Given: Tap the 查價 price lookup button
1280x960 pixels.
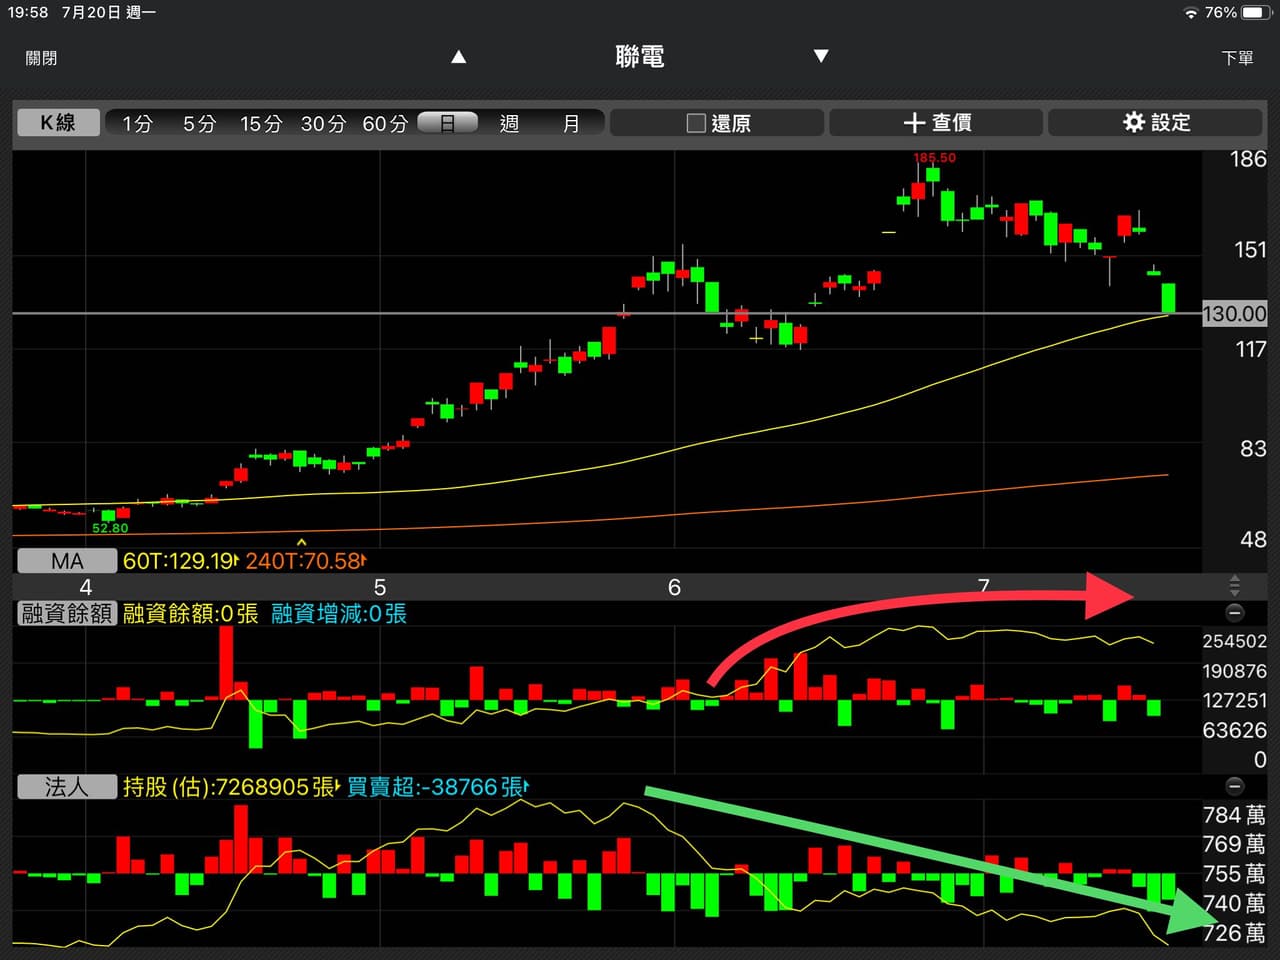Looking at the screenshot, I should click(937, 123).
